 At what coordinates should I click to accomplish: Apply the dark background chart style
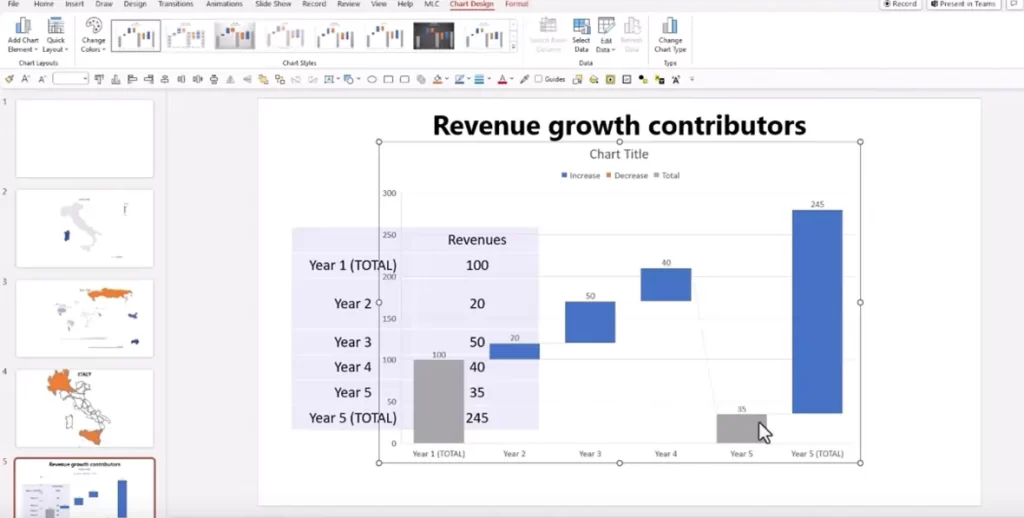tap(434, 35)
